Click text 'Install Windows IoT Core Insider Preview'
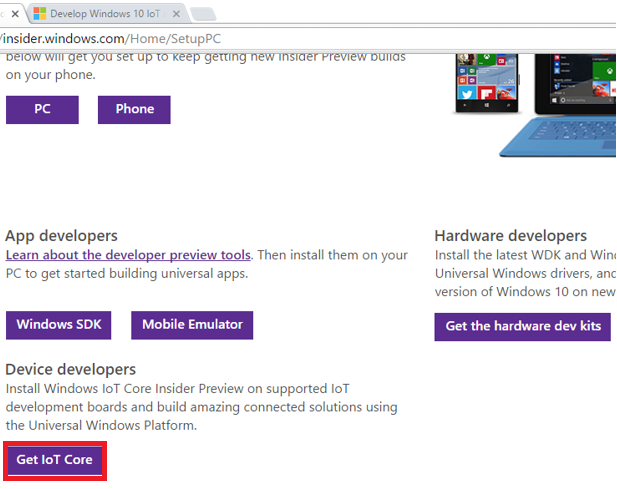 pos(125,388)
